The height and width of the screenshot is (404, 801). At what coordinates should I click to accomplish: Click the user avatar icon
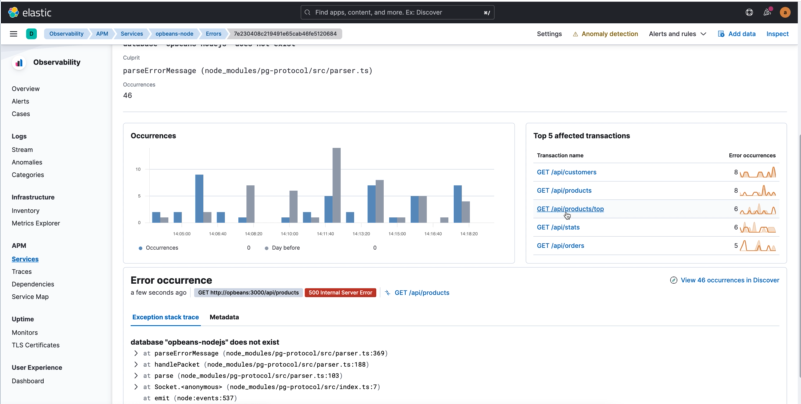786,12
